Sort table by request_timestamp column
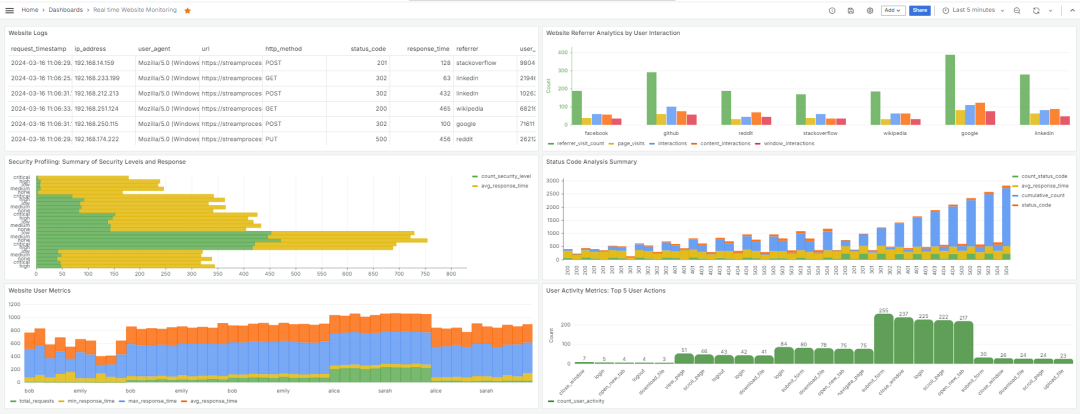Viewport: 1080px width, 414px height. click(x=39, y=49)
